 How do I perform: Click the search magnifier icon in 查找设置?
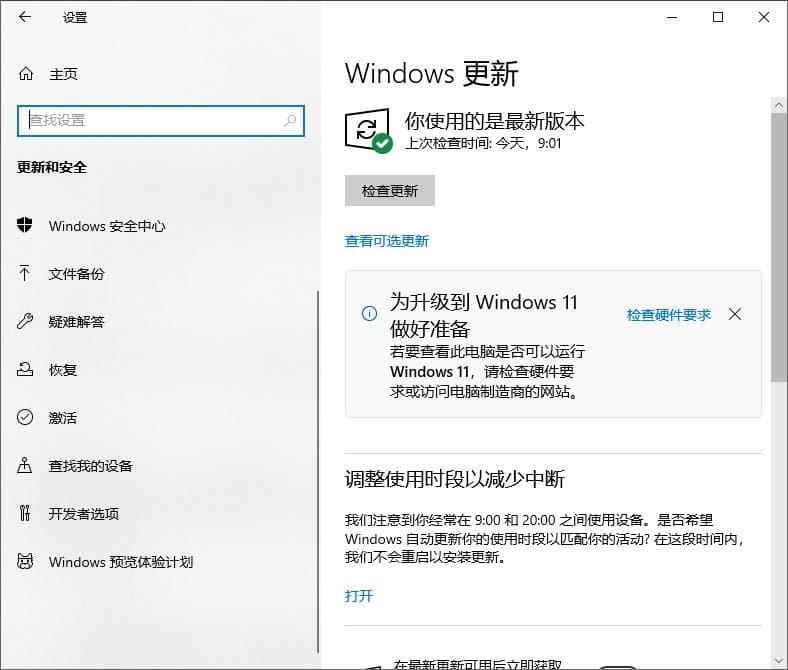tap(290, 121)
